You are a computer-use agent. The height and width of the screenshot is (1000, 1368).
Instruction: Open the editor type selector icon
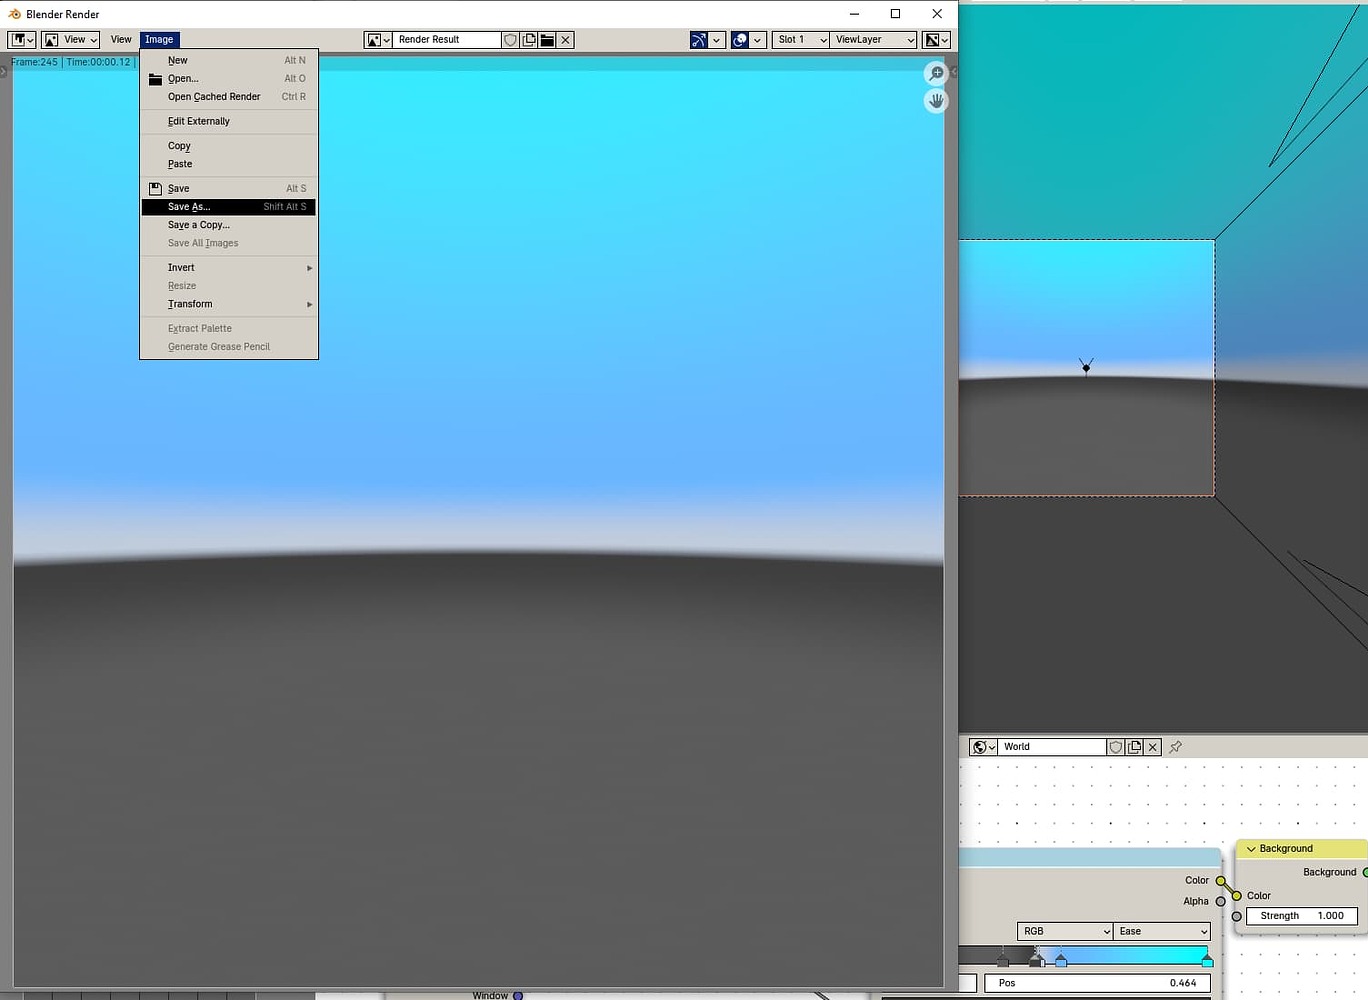click(x=18, y=39)
